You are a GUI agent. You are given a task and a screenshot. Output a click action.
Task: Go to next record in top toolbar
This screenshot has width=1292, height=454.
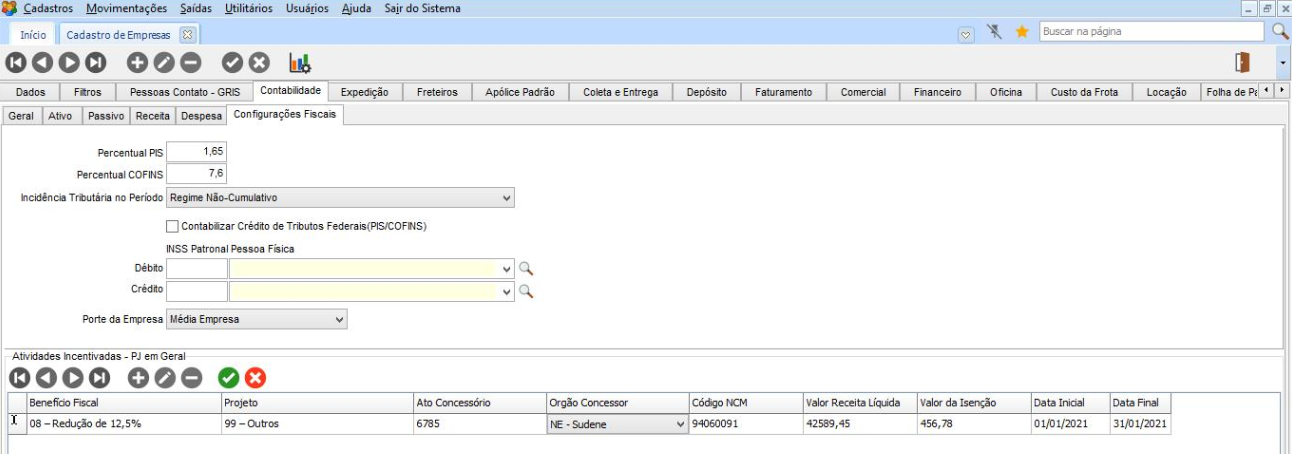[x=69, y=62]
